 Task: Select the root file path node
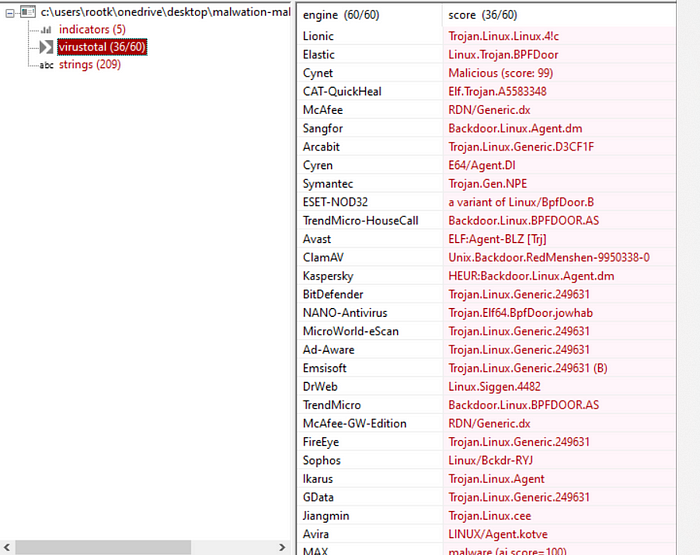pyautogui.click(x=165, y=12)
